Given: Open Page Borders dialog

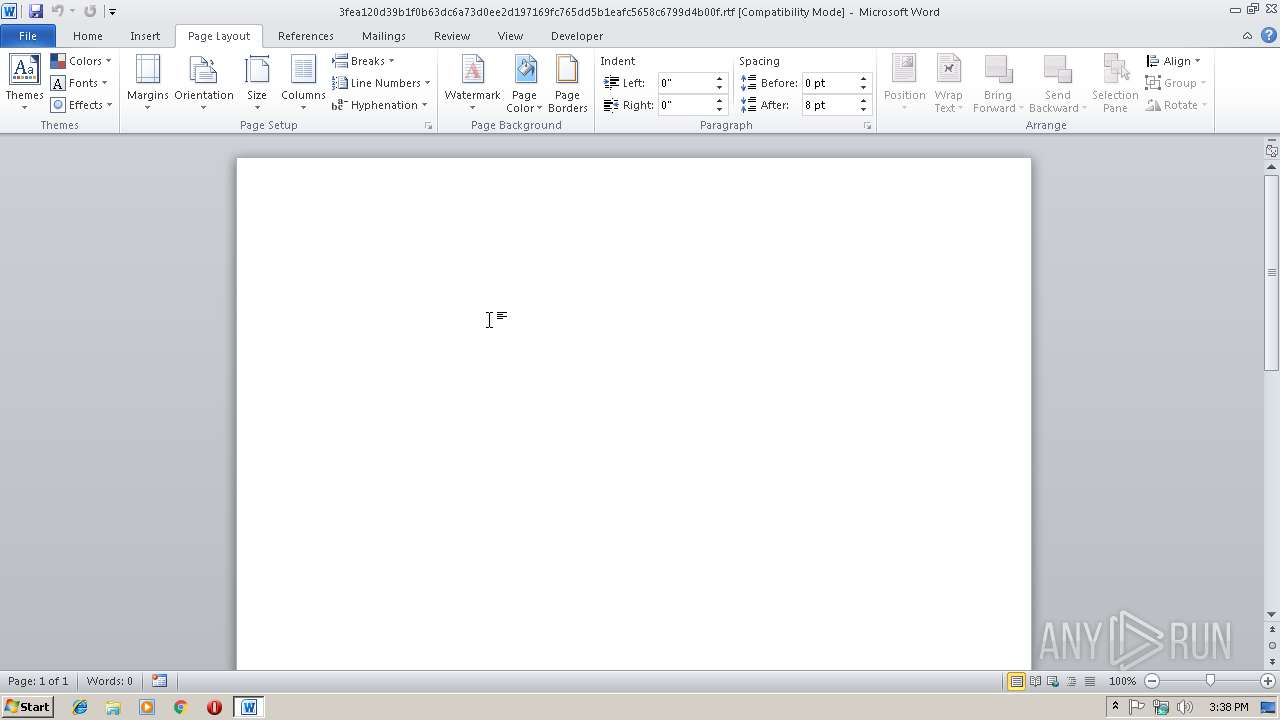Looking at the screenshot, I should [567, 83].
